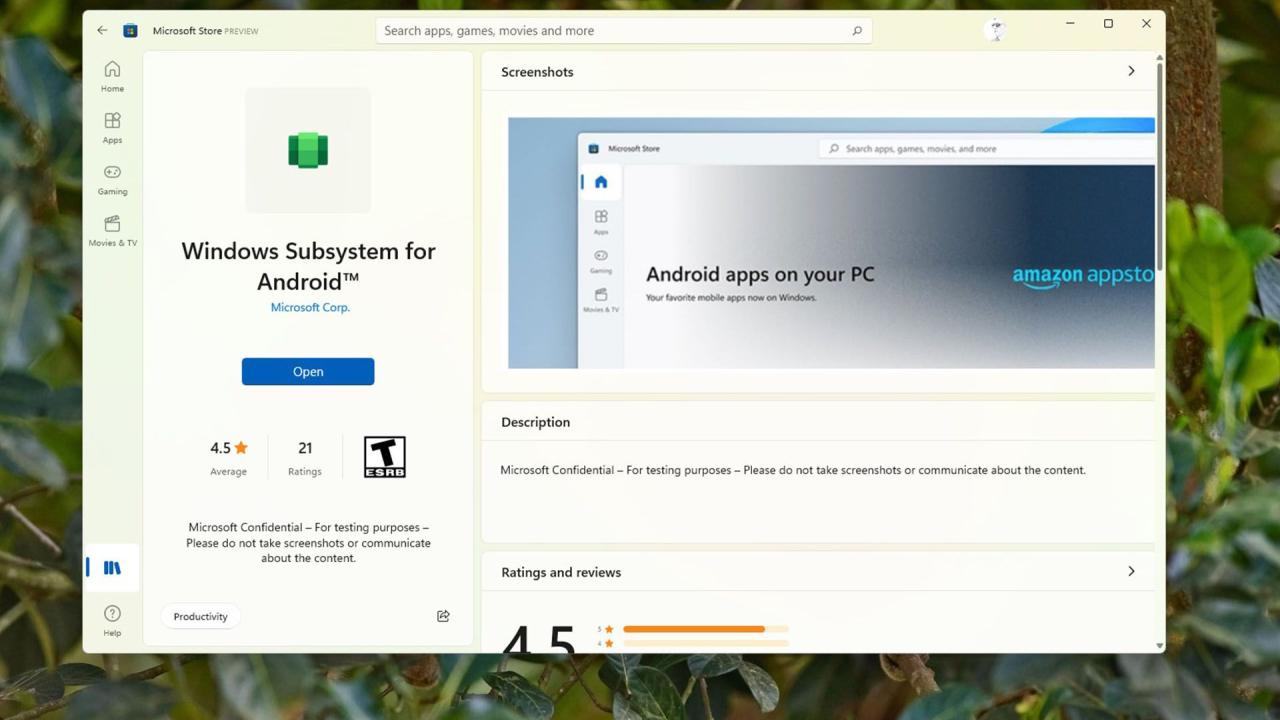Image resolution: width=1280 pixels, height=720 pixels.
Task: Go back with the back arrow
Action: click(102, 31)
